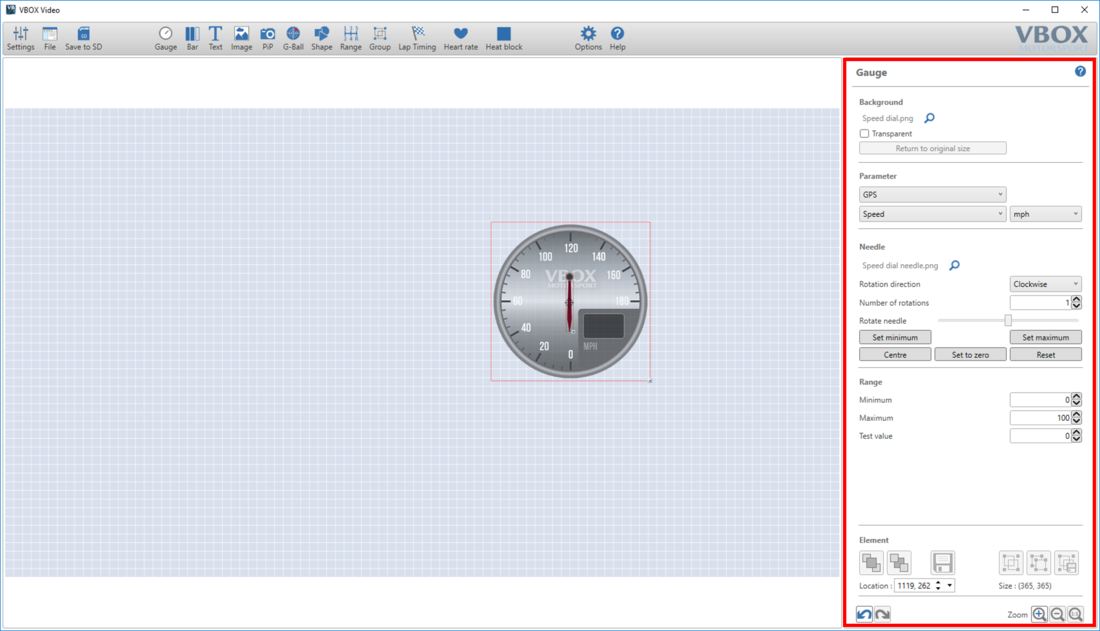Click the Set to zero button
This screenshot has height=631, width=1100.
coord(970,354)
